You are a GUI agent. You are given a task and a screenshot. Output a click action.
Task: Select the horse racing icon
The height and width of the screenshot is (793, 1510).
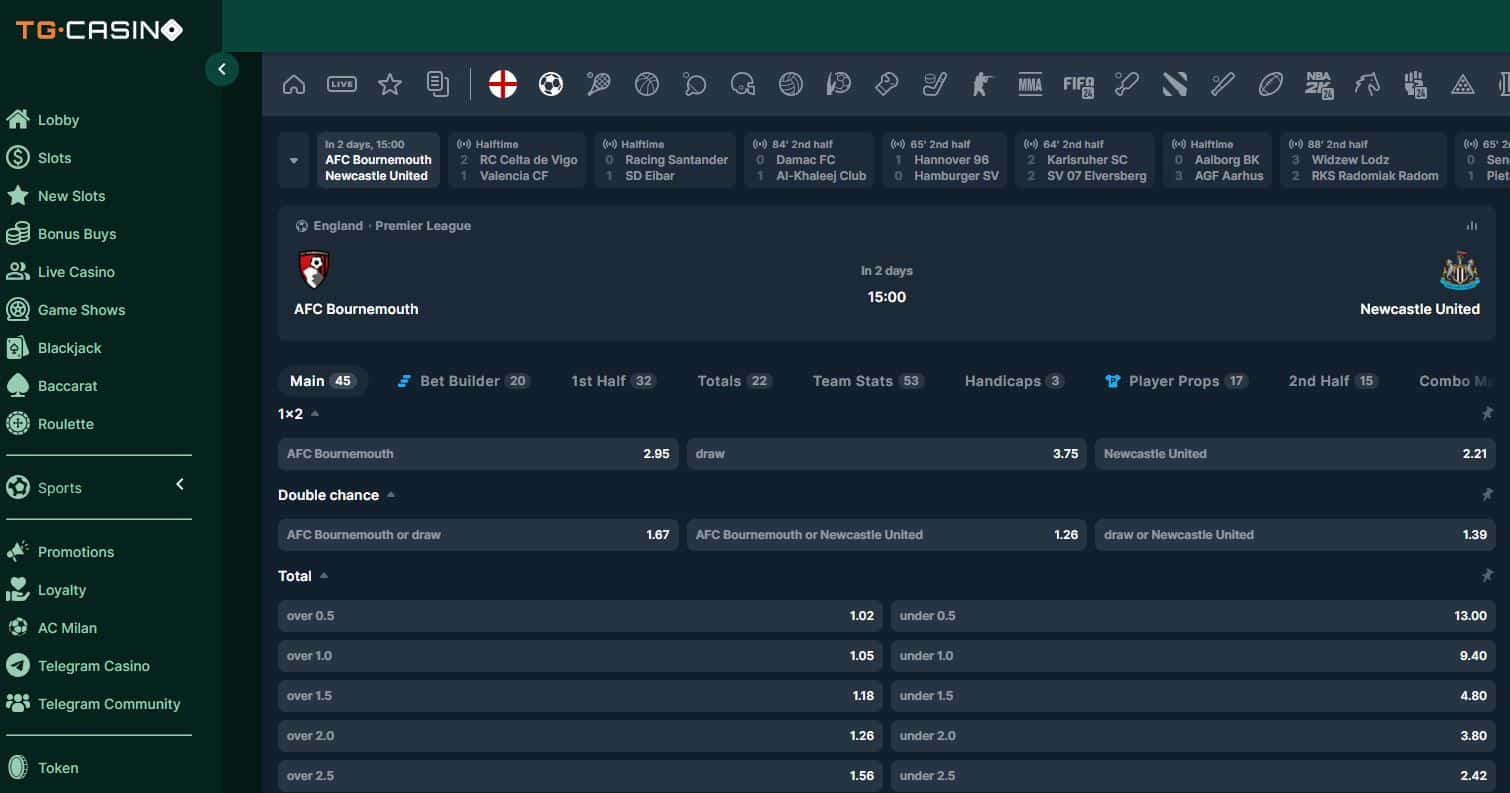(x=1367, y=85)
